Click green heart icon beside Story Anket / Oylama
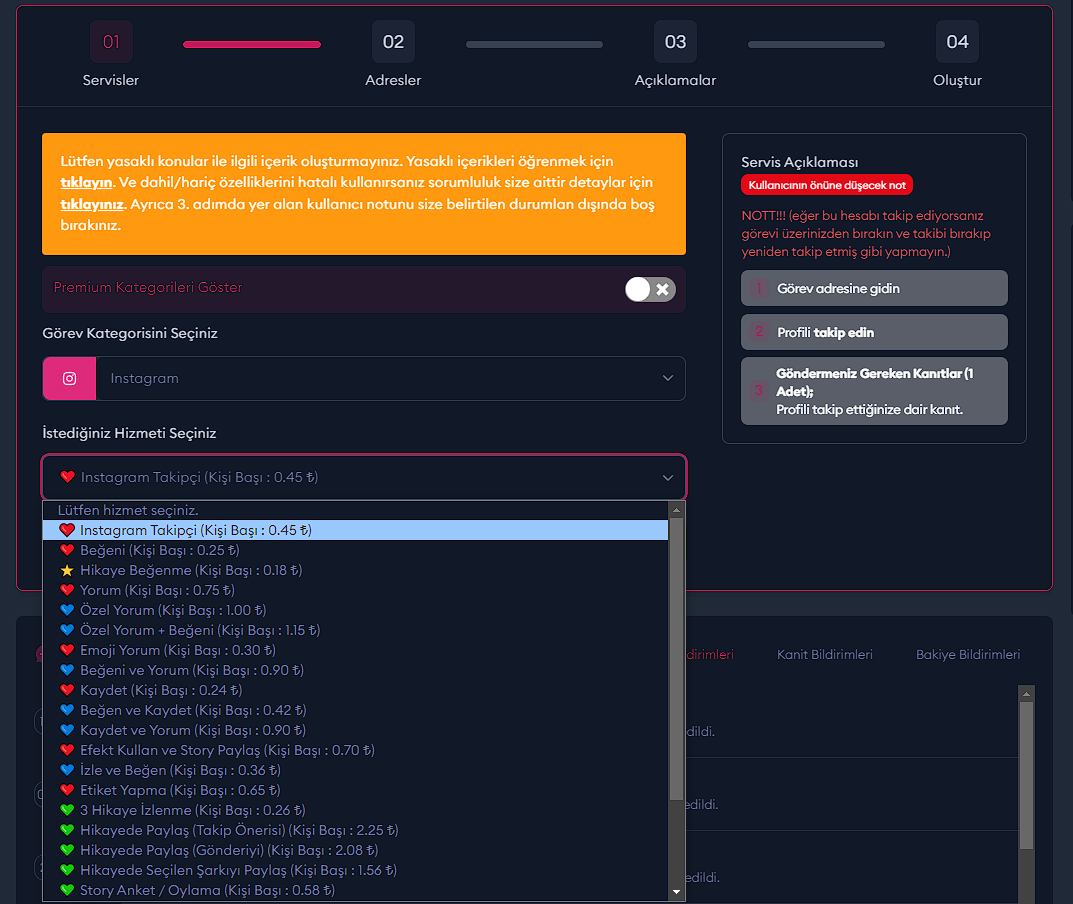1073x904 pixels. tap(67, 890)
